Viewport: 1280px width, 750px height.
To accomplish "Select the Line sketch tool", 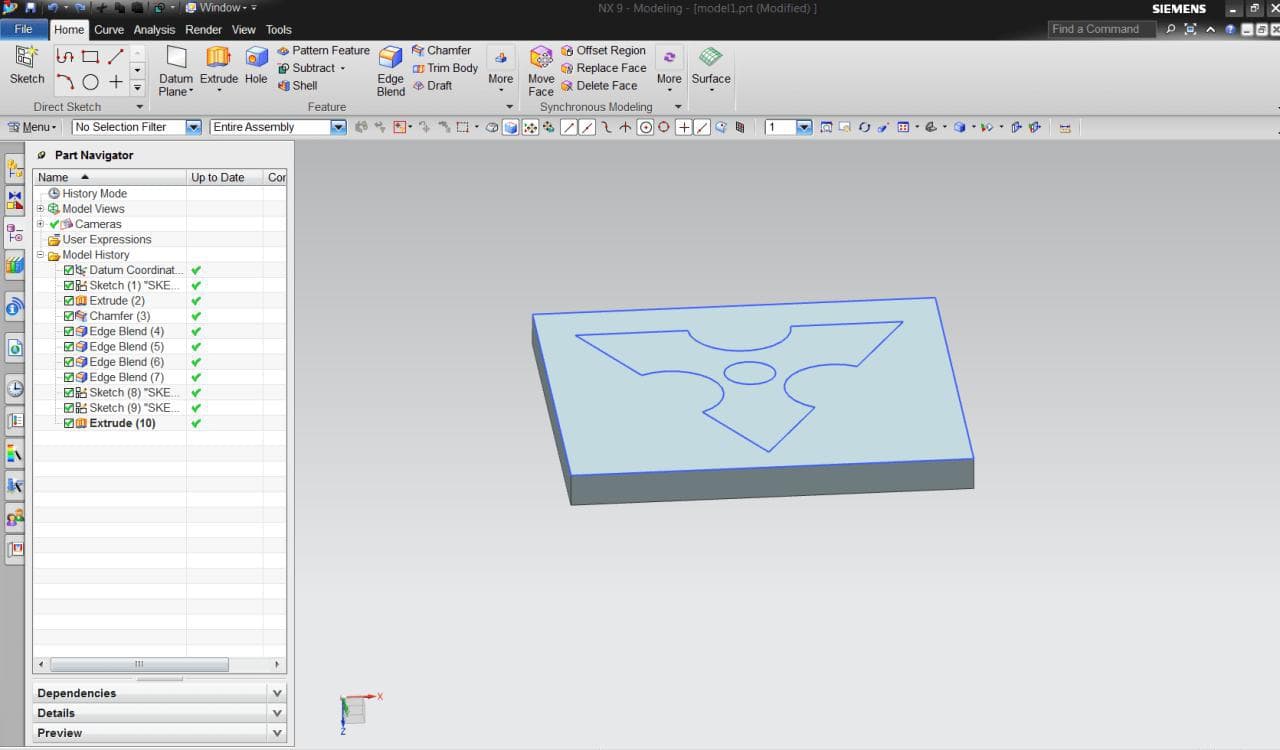I will (115, 57).
